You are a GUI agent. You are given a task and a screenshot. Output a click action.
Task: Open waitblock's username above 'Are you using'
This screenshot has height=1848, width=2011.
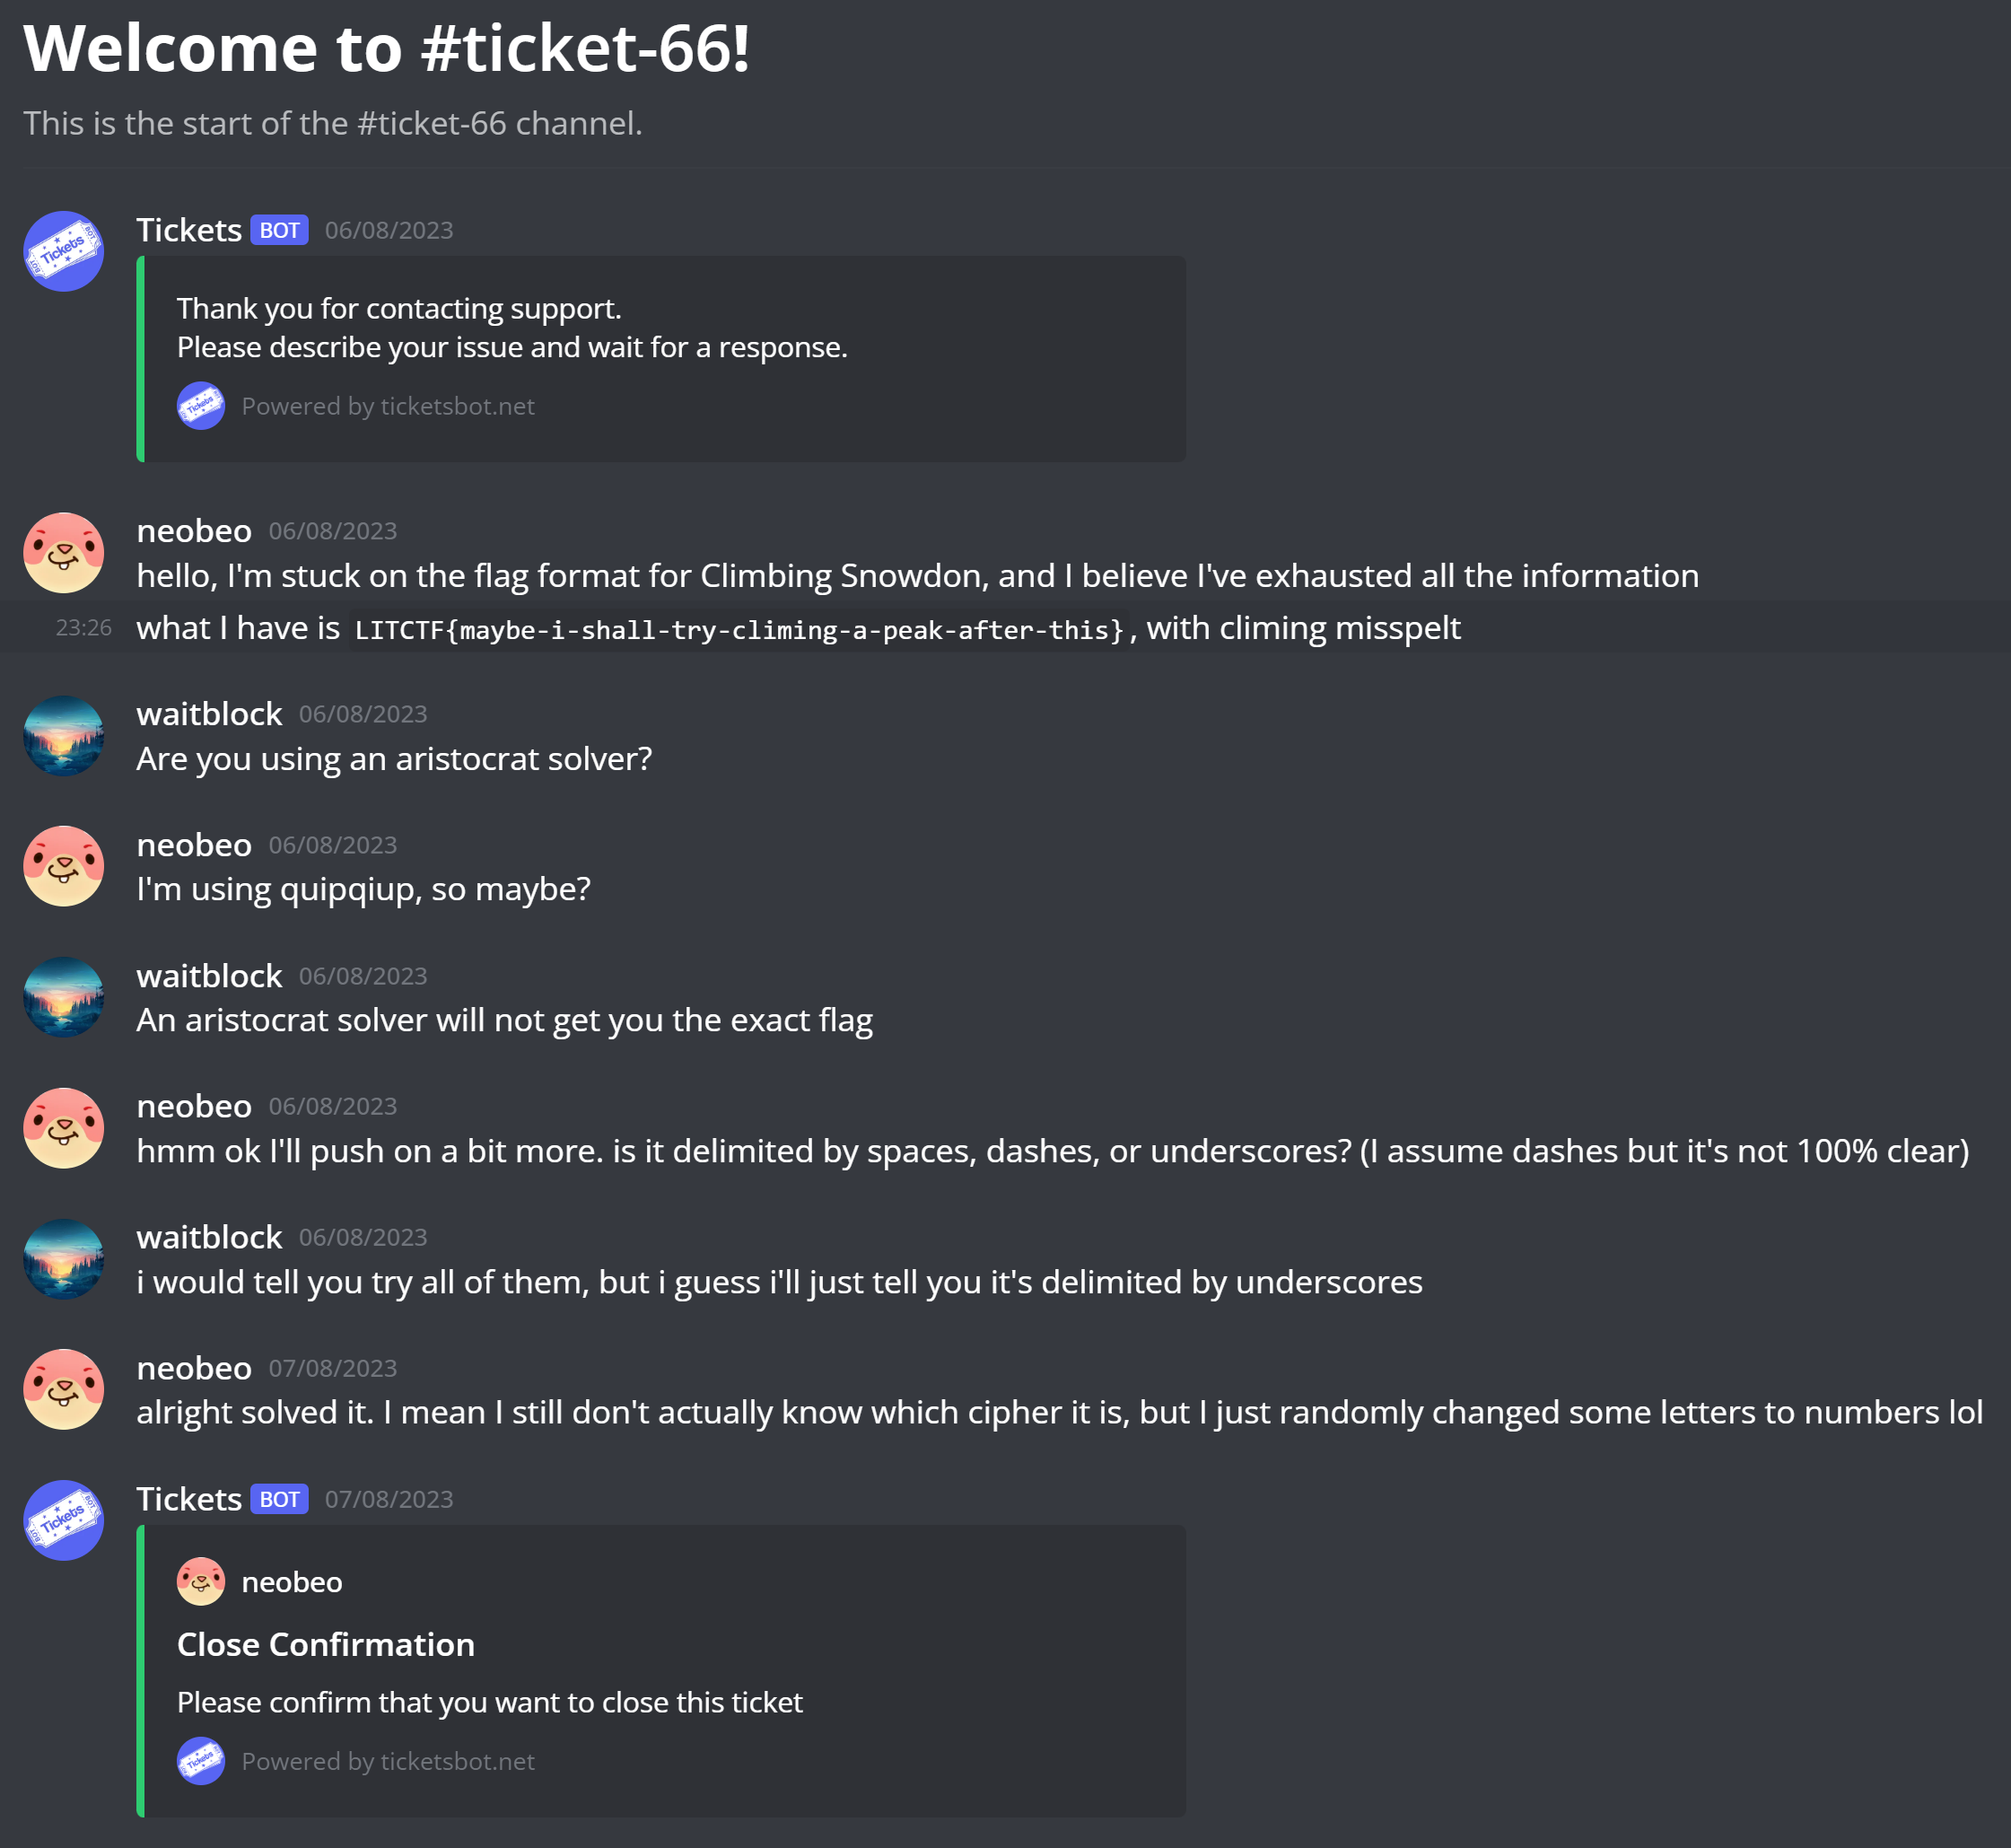click(x=209, y=714)
